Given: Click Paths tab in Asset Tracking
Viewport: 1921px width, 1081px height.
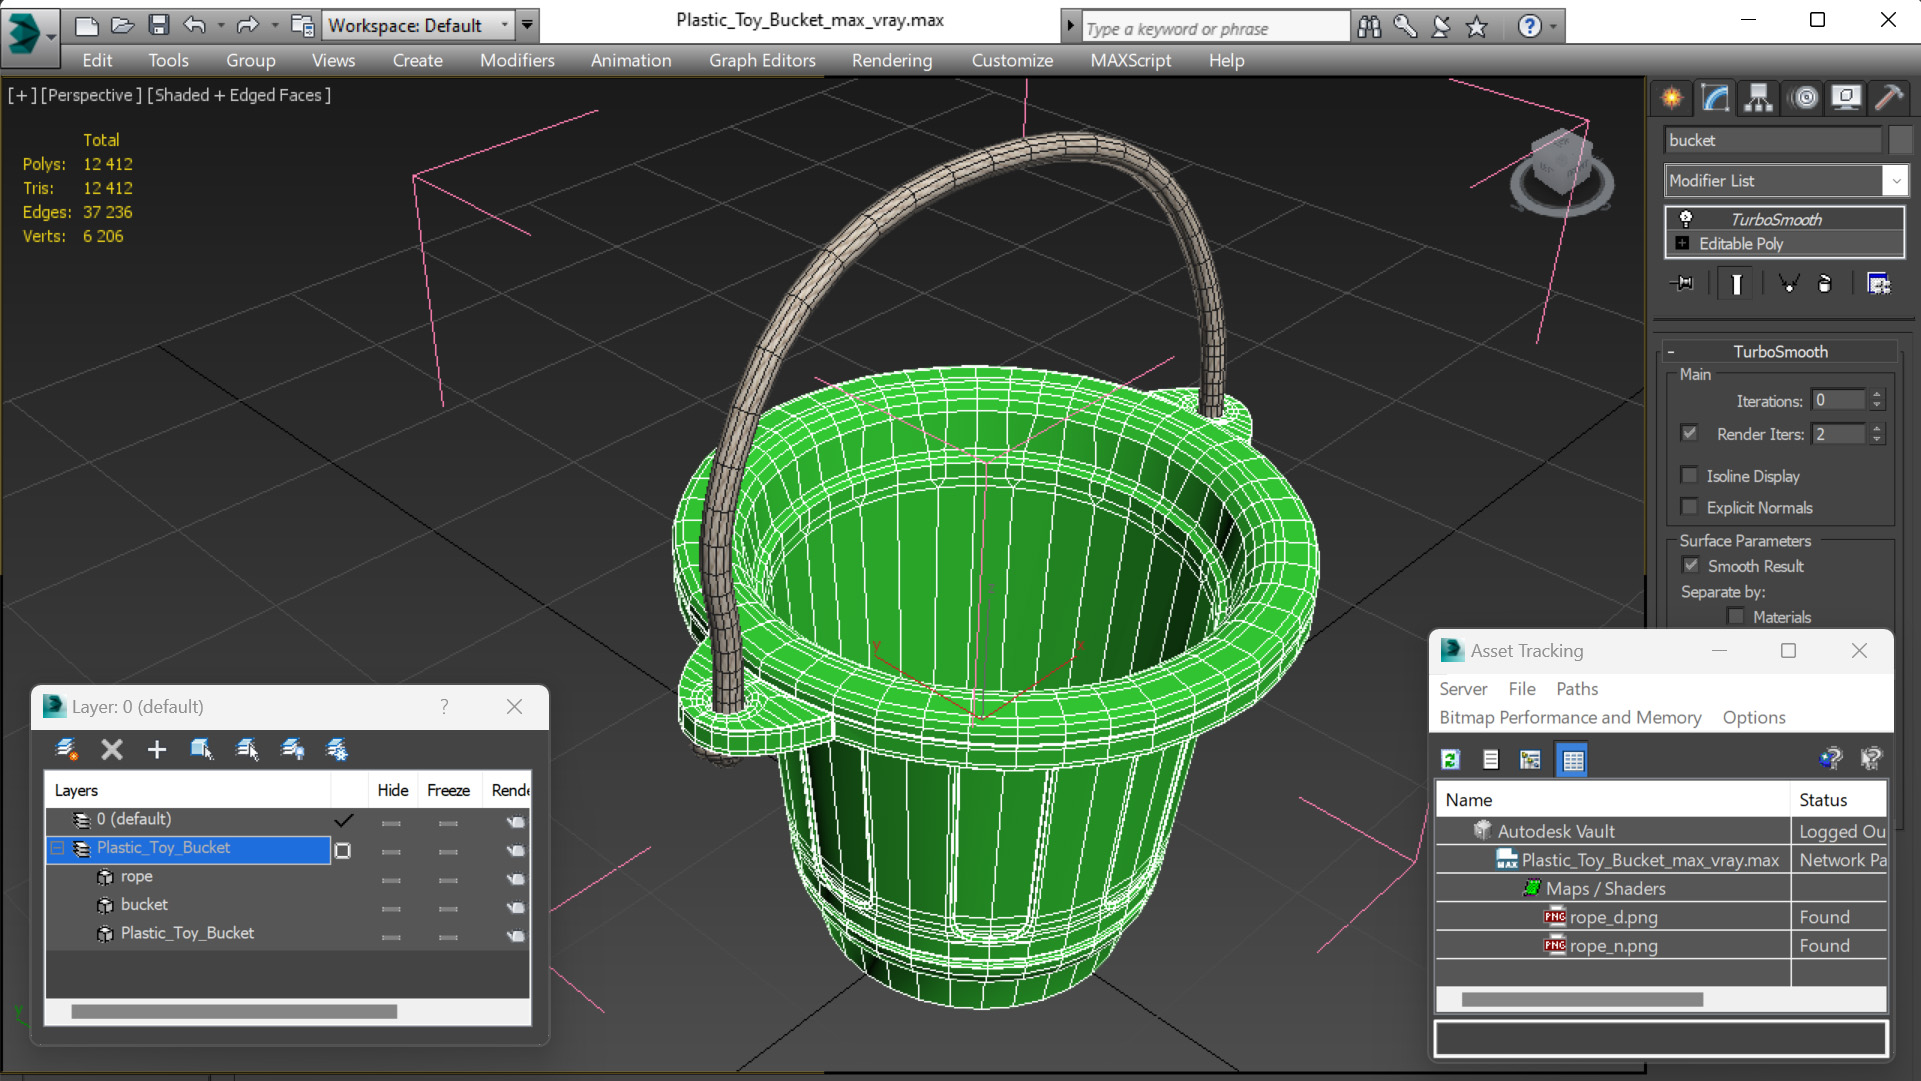Looking at the screenshot, I should 1577,688.
